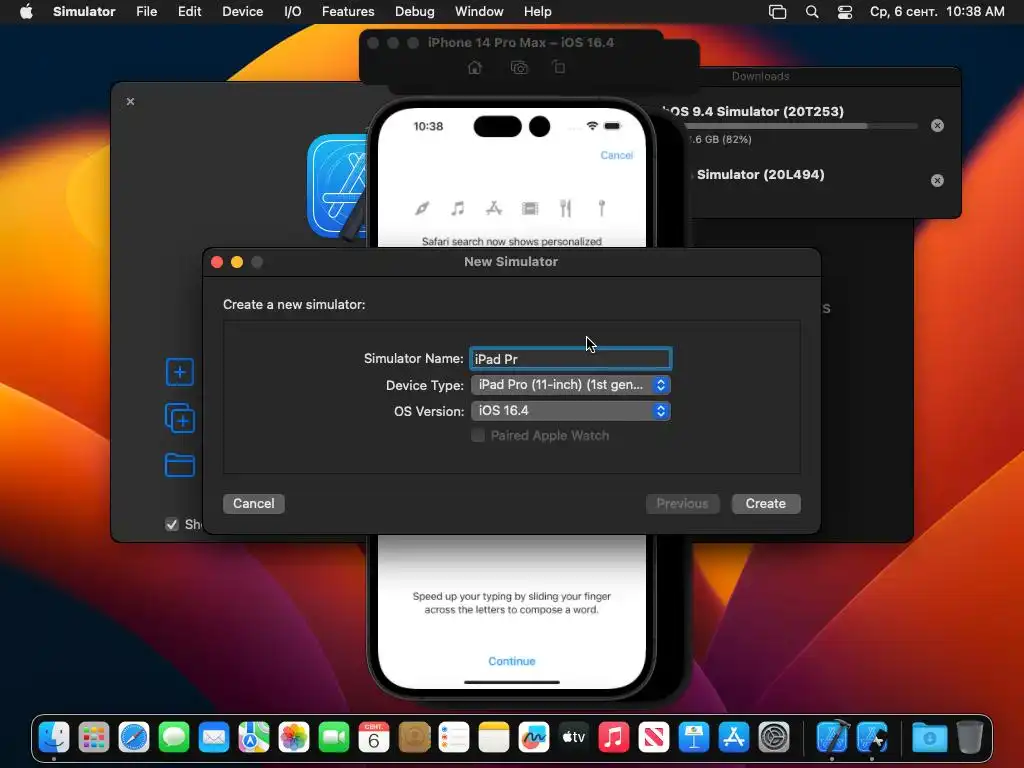
Task: Open Launchpad from the Dock
Action: (x=94, y=738)
